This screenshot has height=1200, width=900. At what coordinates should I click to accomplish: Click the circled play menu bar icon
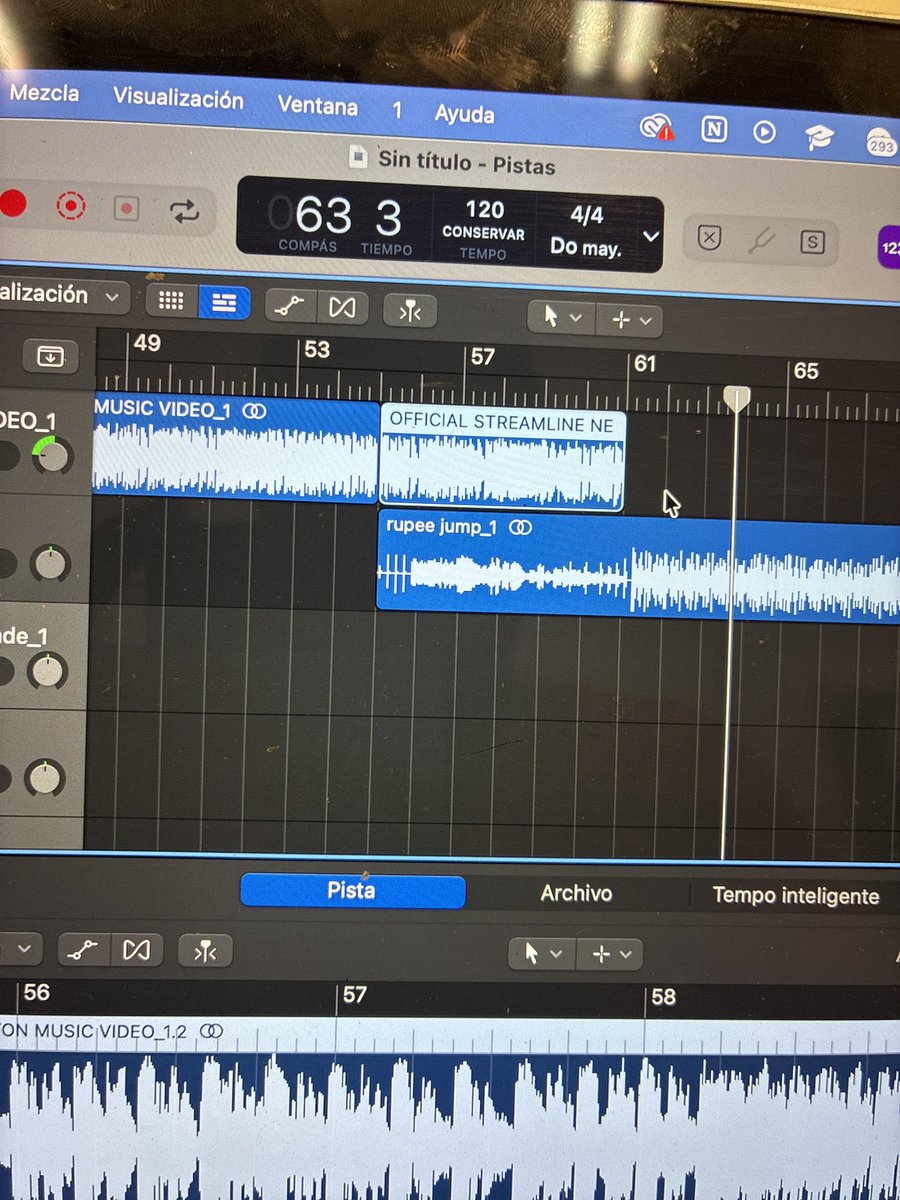tap(765, 131)
